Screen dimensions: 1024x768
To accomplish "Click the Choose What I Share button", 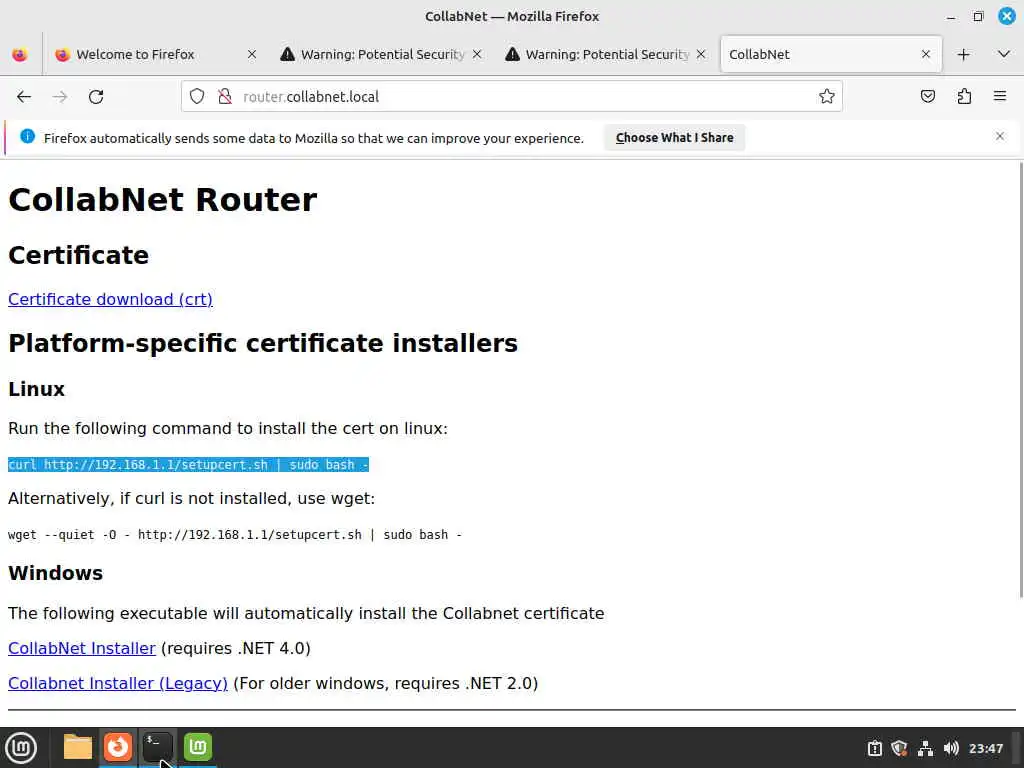I will pyautogui.click(x=674, y=138).
